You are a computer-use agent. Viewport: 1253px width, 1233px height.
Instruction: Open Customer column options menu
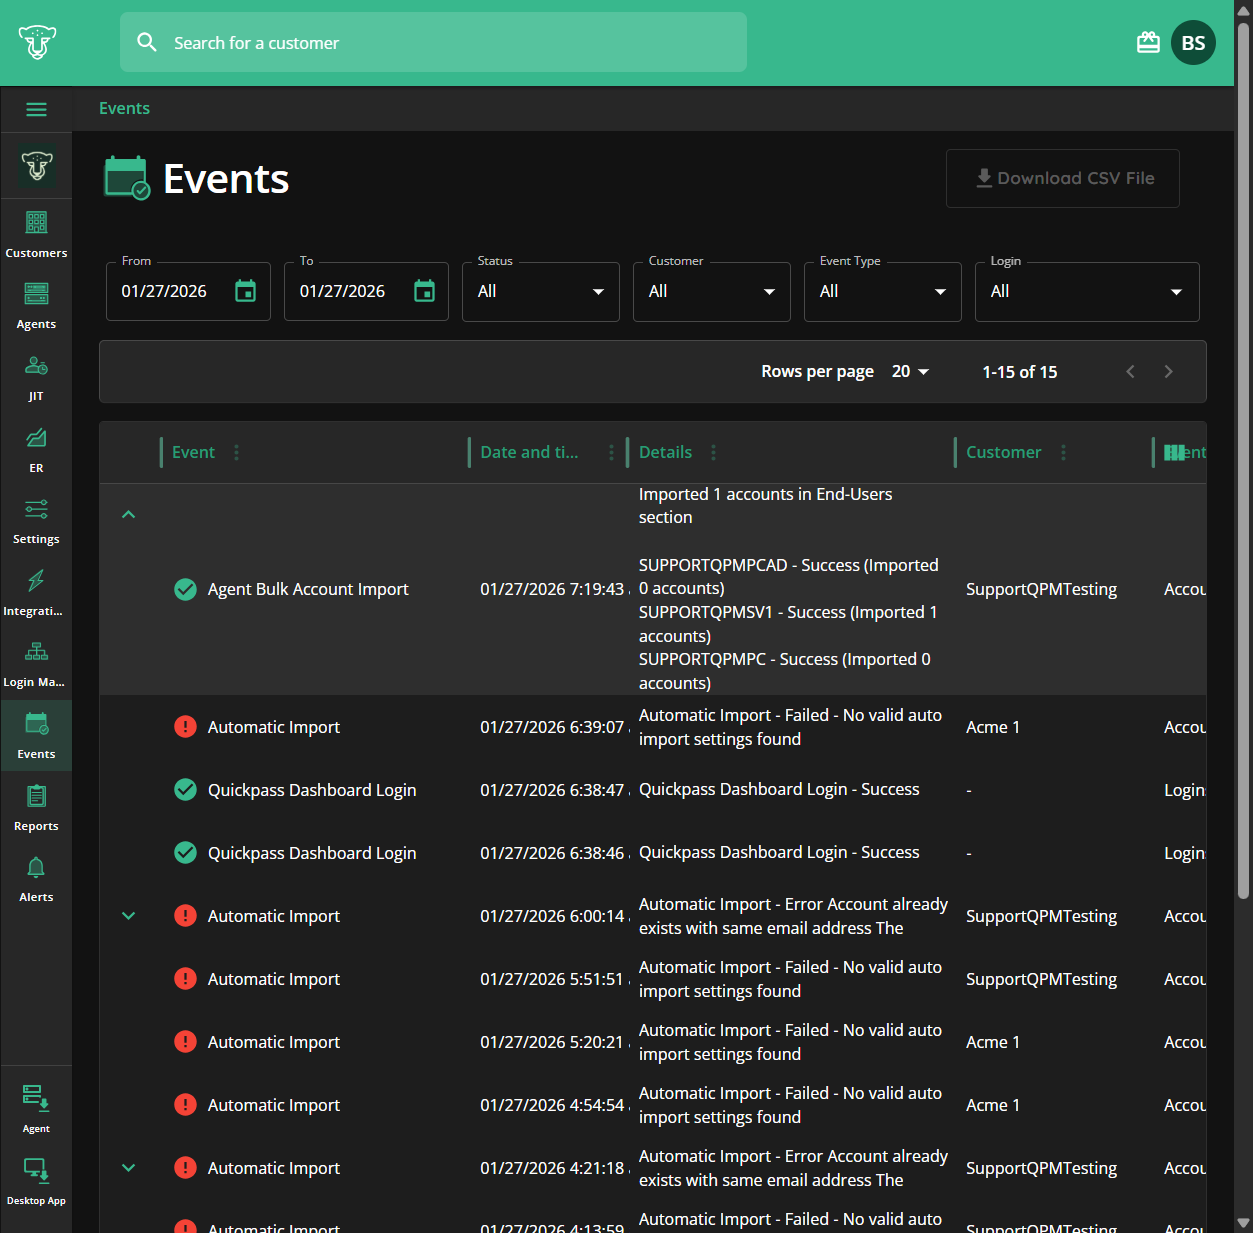1063,452
